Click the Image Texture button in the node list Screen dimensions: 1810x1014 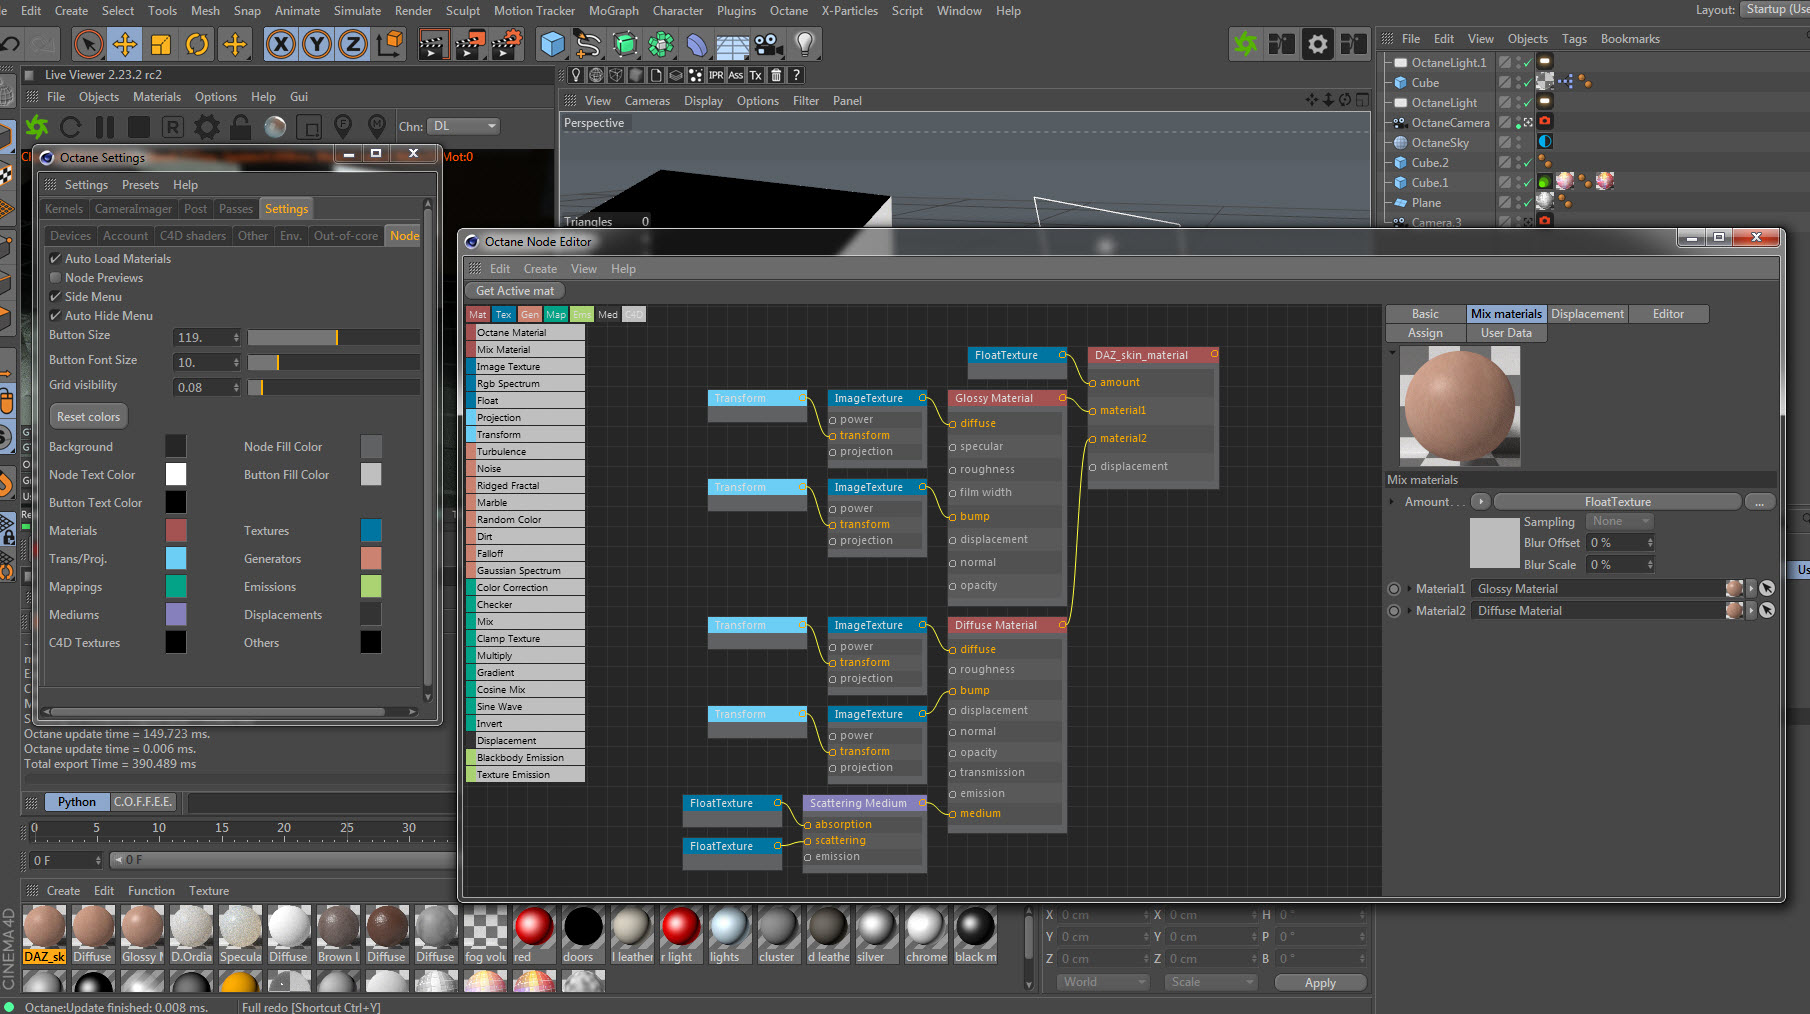pos(526,367)
